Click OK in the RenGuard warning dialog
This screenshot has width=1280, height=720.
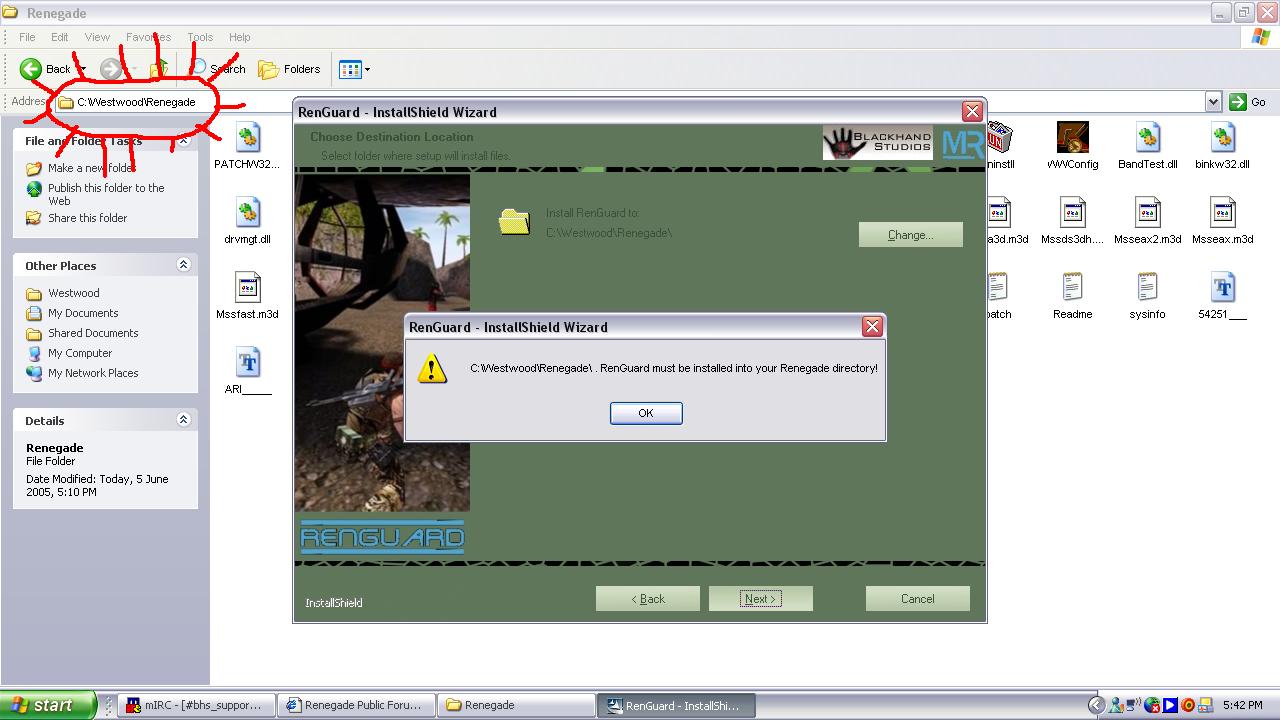[x=646, y=413]
